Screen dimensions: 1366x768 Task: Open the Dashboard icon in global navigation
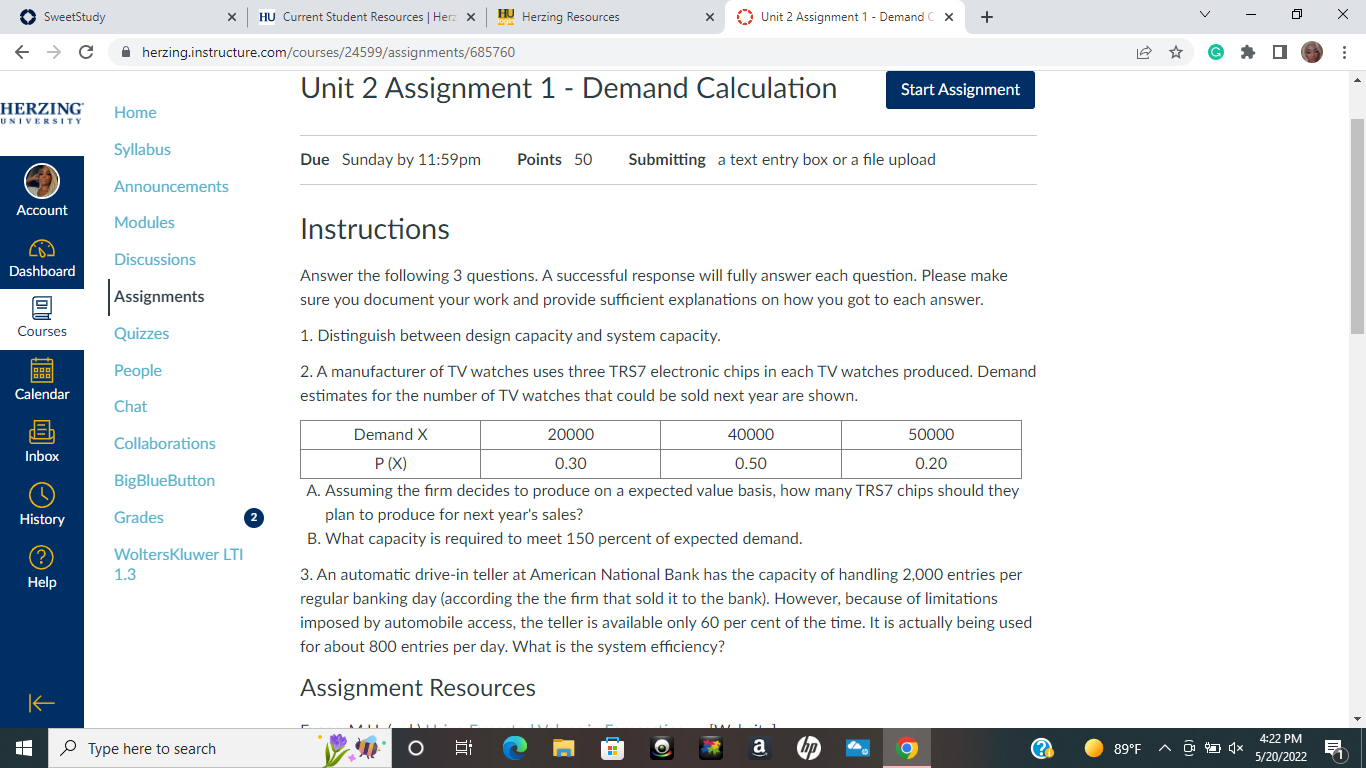tap(42, 248)
